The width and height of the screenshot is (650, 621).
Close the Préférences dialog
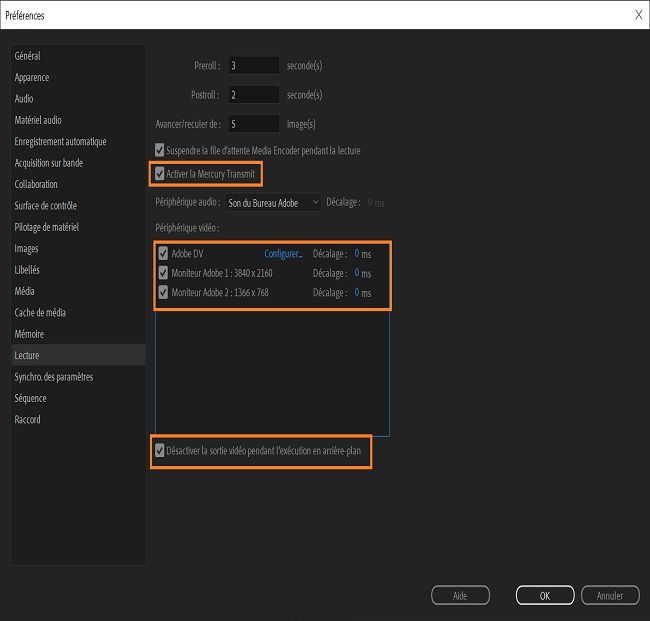pyautogui.click(x=639, y=15)
